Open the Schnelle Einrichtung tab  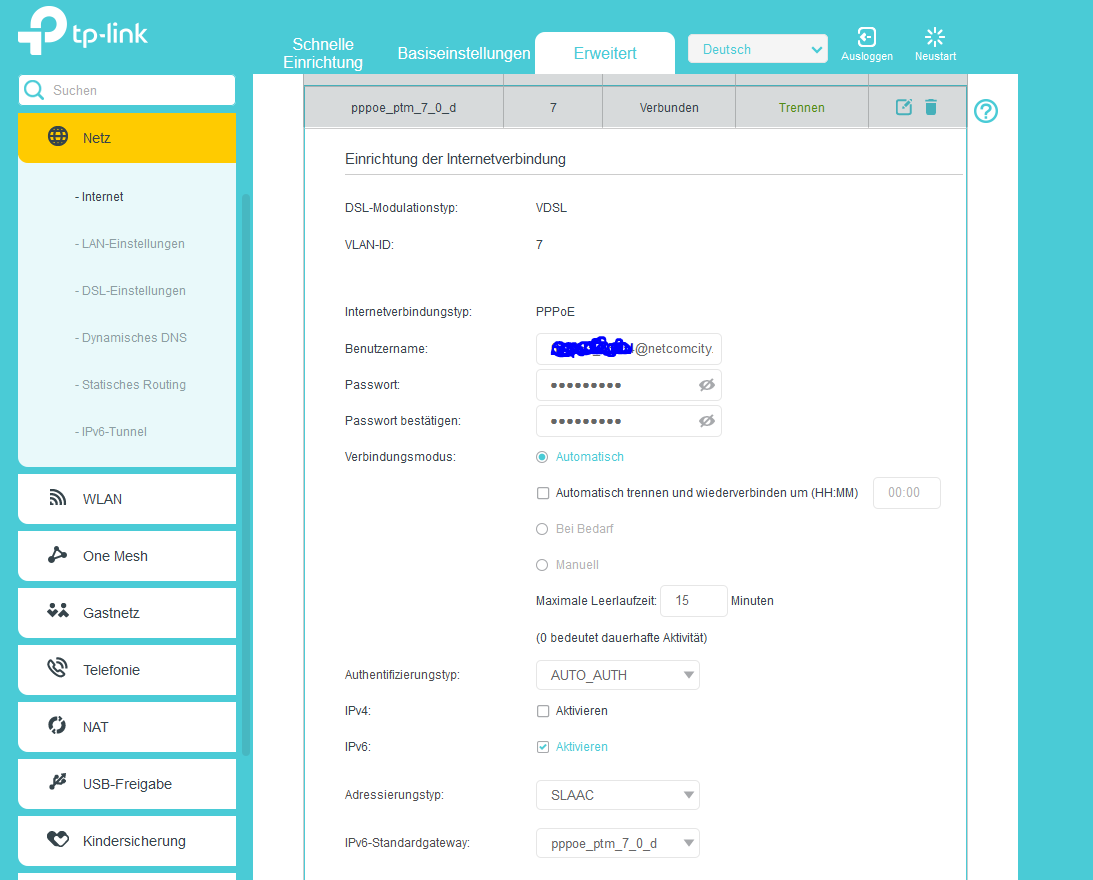pos(323,53)
